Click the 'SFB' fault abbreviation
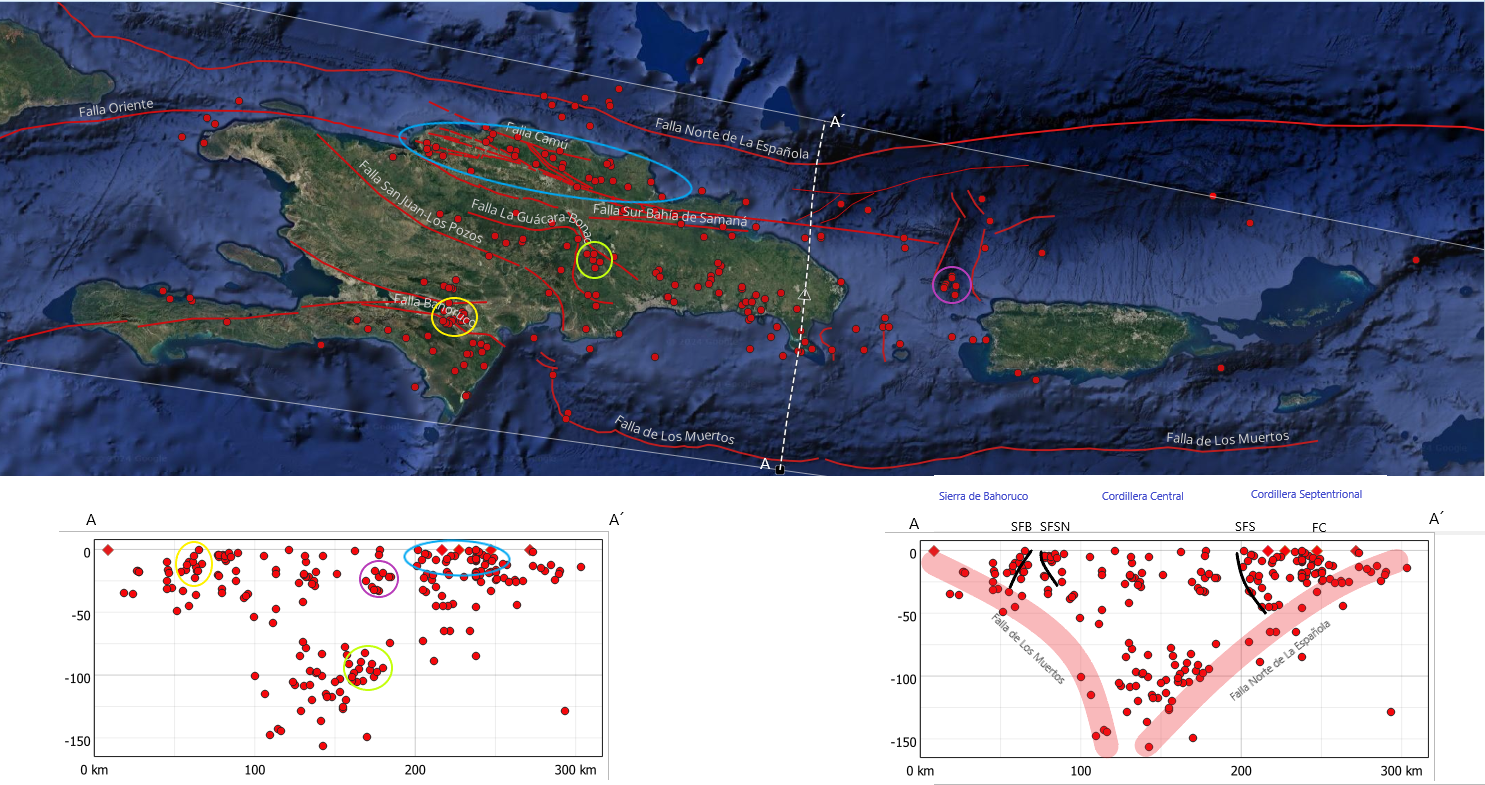The width and height of the screenshot is (1485, 785). tap(1021, 525)
